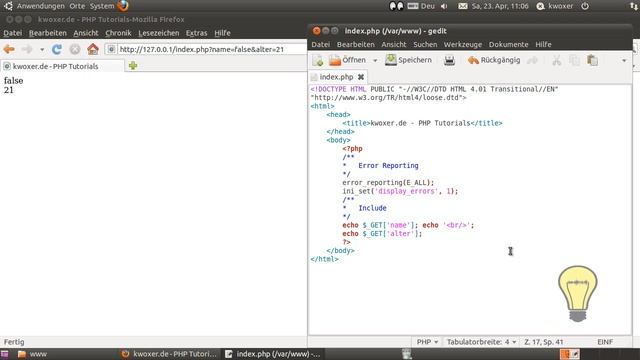Click the site identity icon in the URL bar
The image size is (640, 360).
coord(111,49)
